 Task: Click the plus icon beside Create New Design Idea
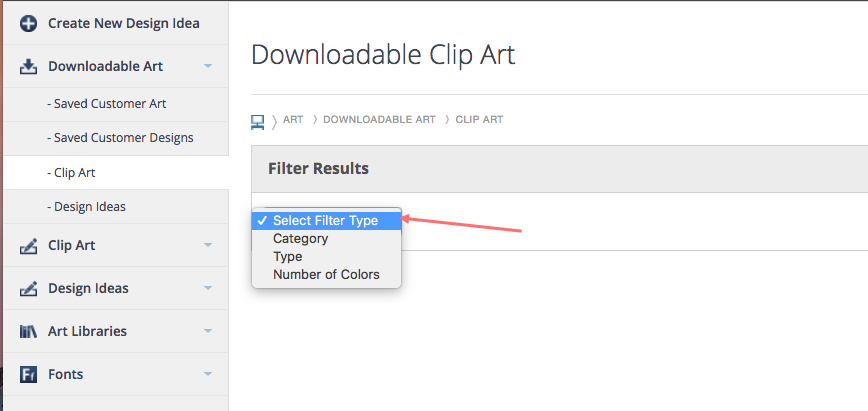click(28, 23)
